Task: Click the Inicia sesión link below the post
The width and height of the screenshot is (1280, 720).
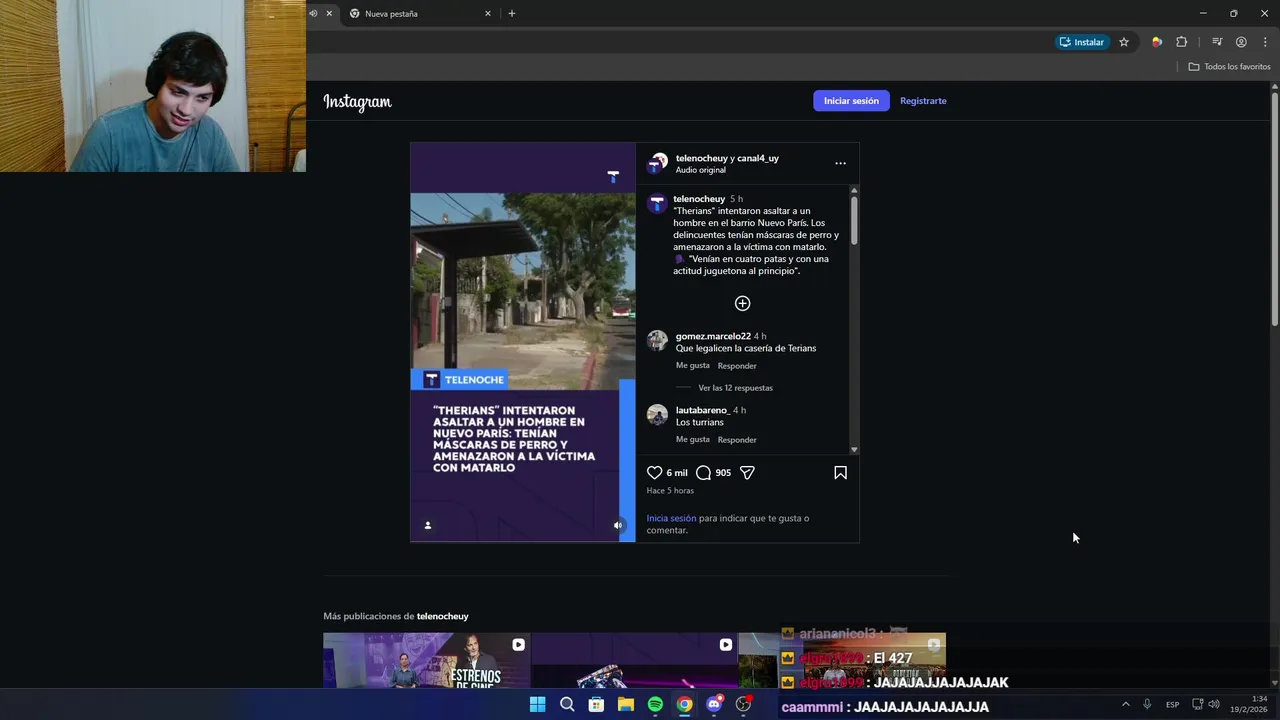Action: [x=671, y=518]
